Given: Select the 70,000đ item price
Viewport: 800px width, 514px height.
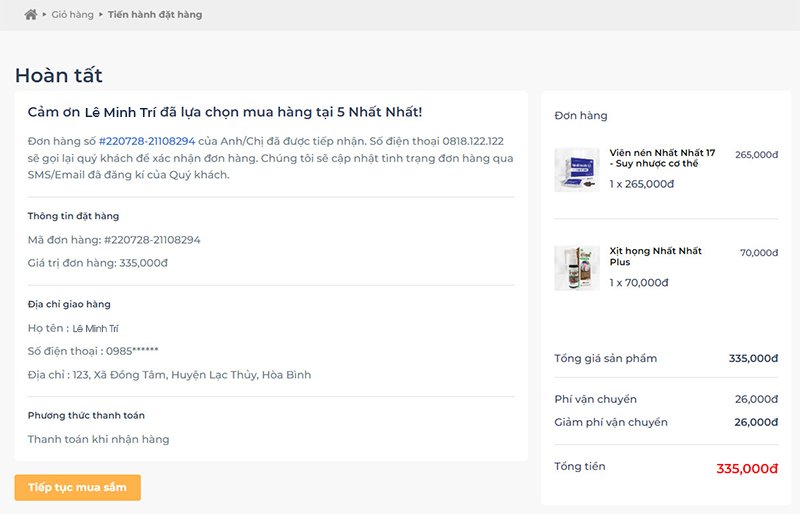Looking at the screenshot, I should (x=759, y=253).
